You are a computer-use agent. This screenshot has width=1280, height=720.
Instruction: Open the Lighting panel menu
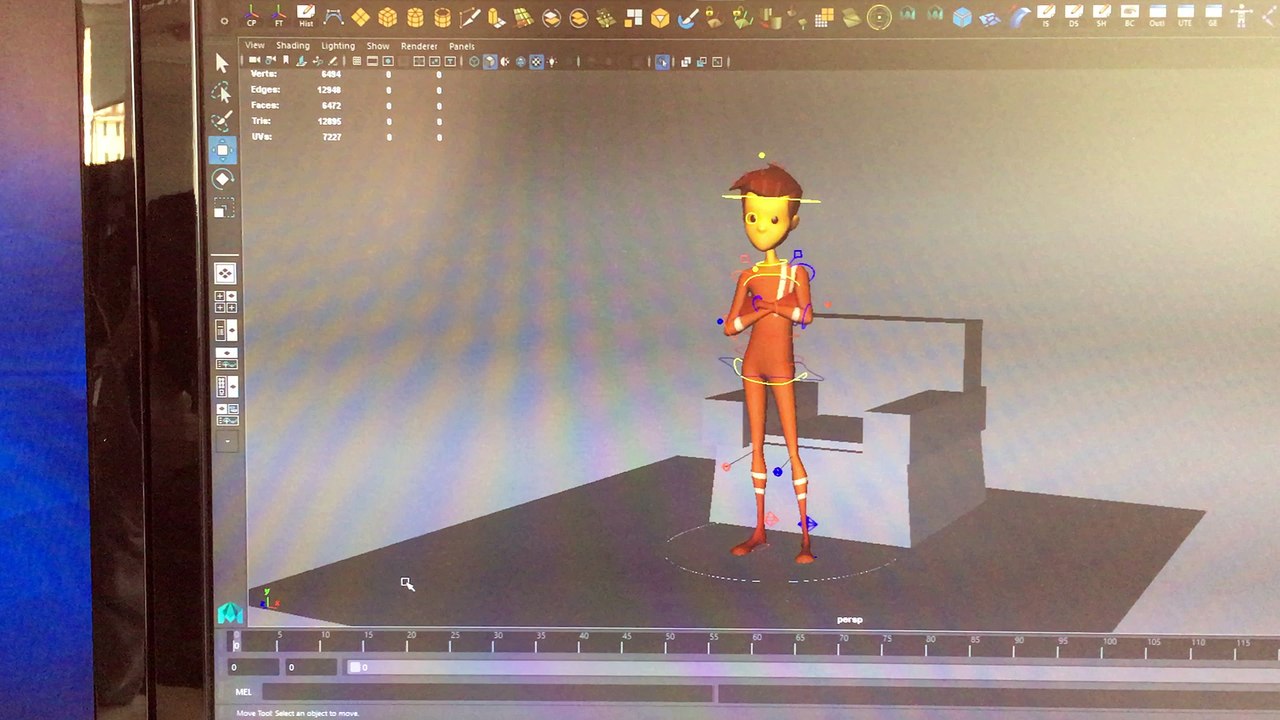[x=338, y=46]
